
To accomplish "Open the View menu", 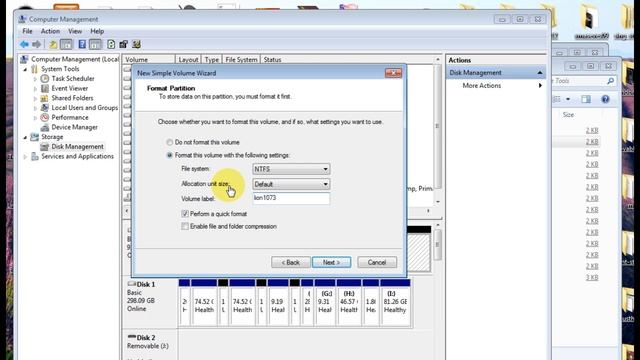I will 75,31.
